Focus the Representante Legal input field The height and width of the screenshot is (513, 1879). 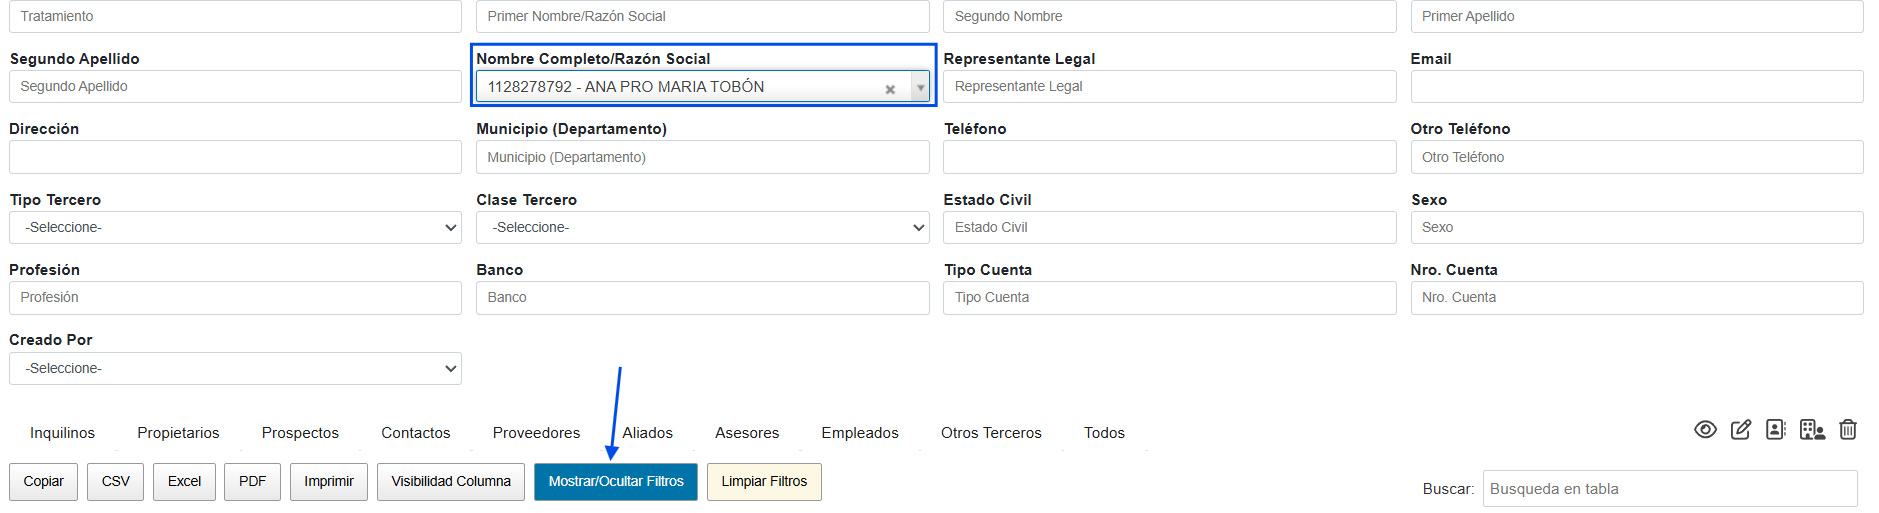(1169, 87)
